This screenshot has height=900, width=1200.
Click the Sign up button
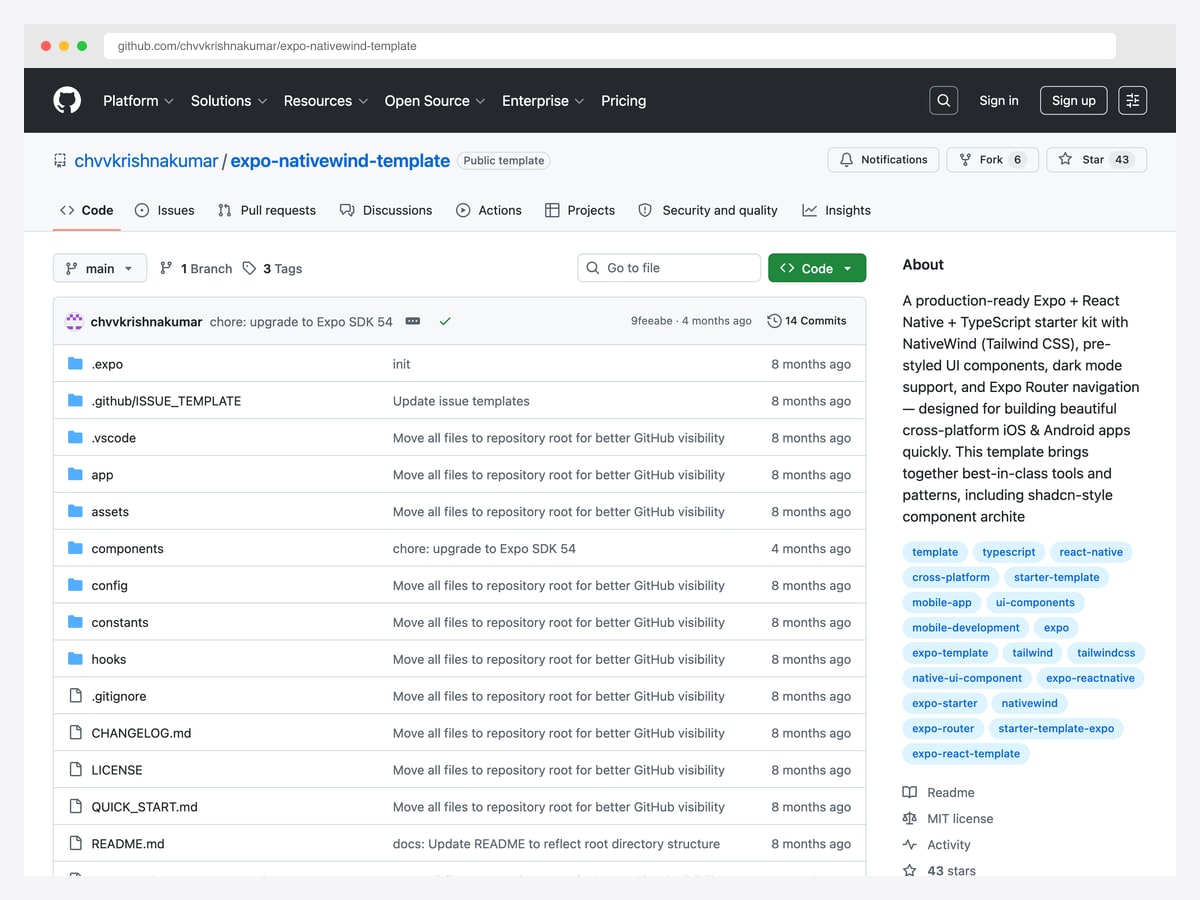tap(1074, 100)
